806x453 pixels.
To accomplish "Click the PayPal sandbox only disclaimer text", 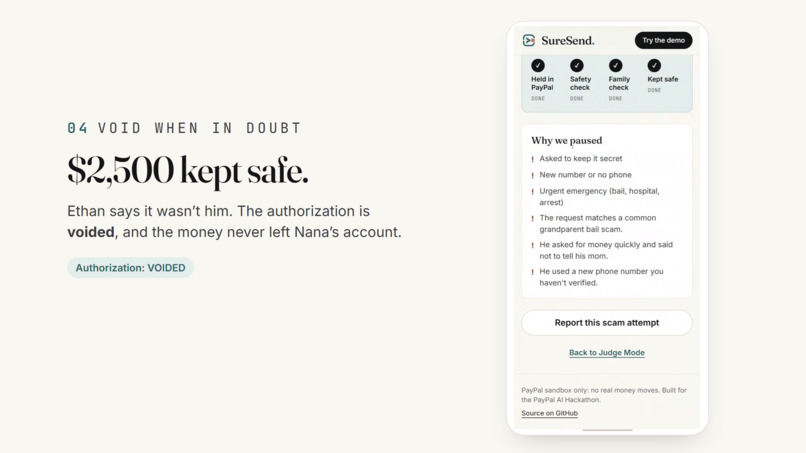I will point(604,395).
